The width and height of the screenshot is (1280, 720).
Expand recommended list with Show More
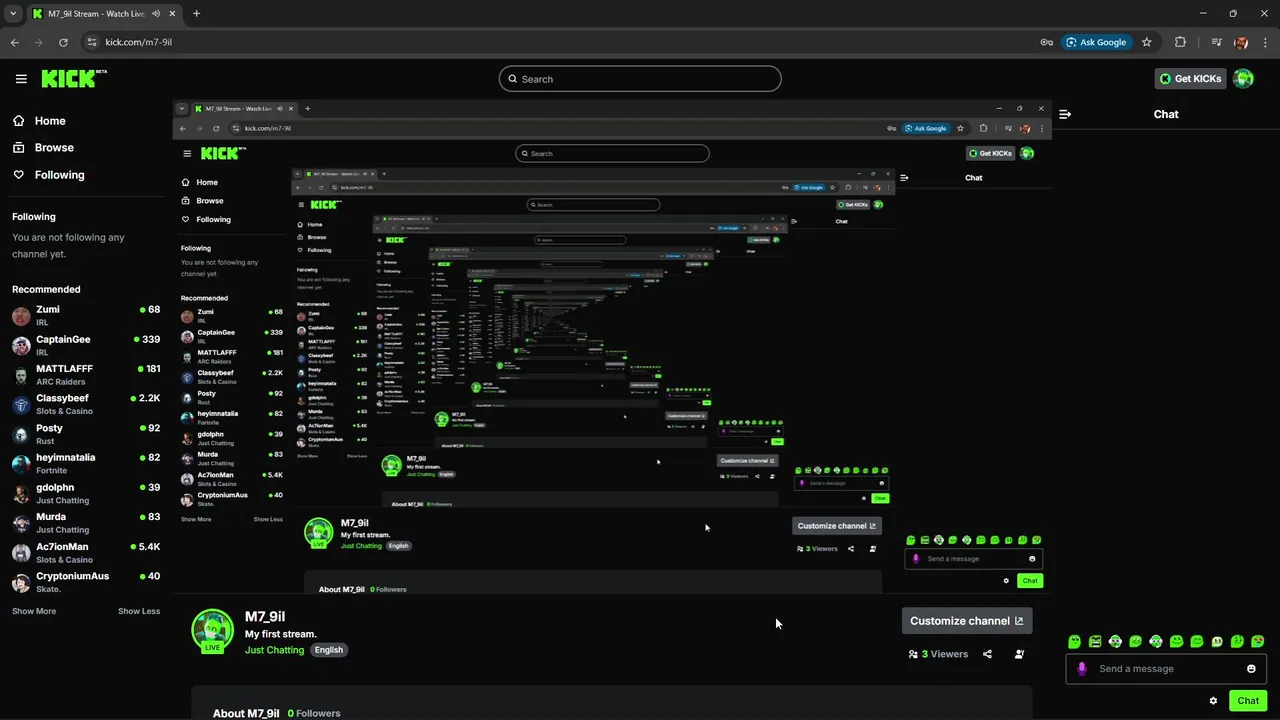[34, 611]
